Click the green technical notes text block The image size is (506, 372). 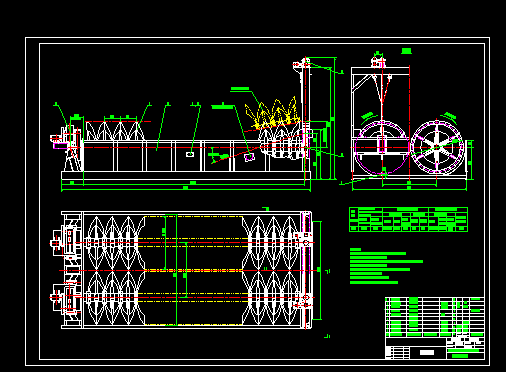386,266
